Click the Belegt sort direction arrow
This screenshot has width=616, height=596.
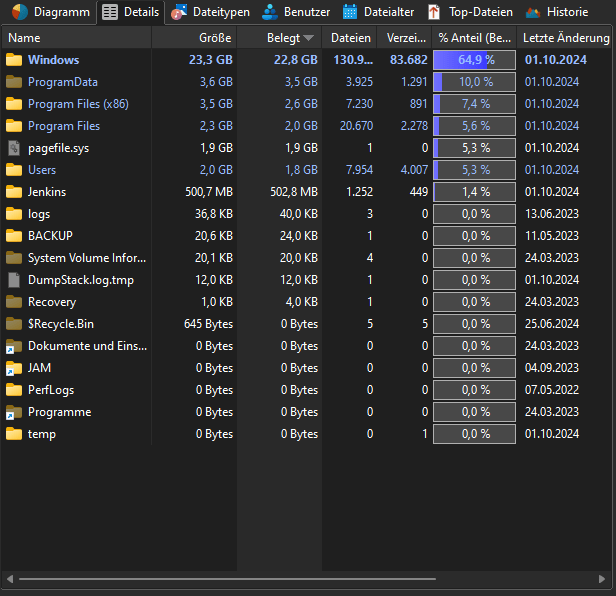click(309, 38)
